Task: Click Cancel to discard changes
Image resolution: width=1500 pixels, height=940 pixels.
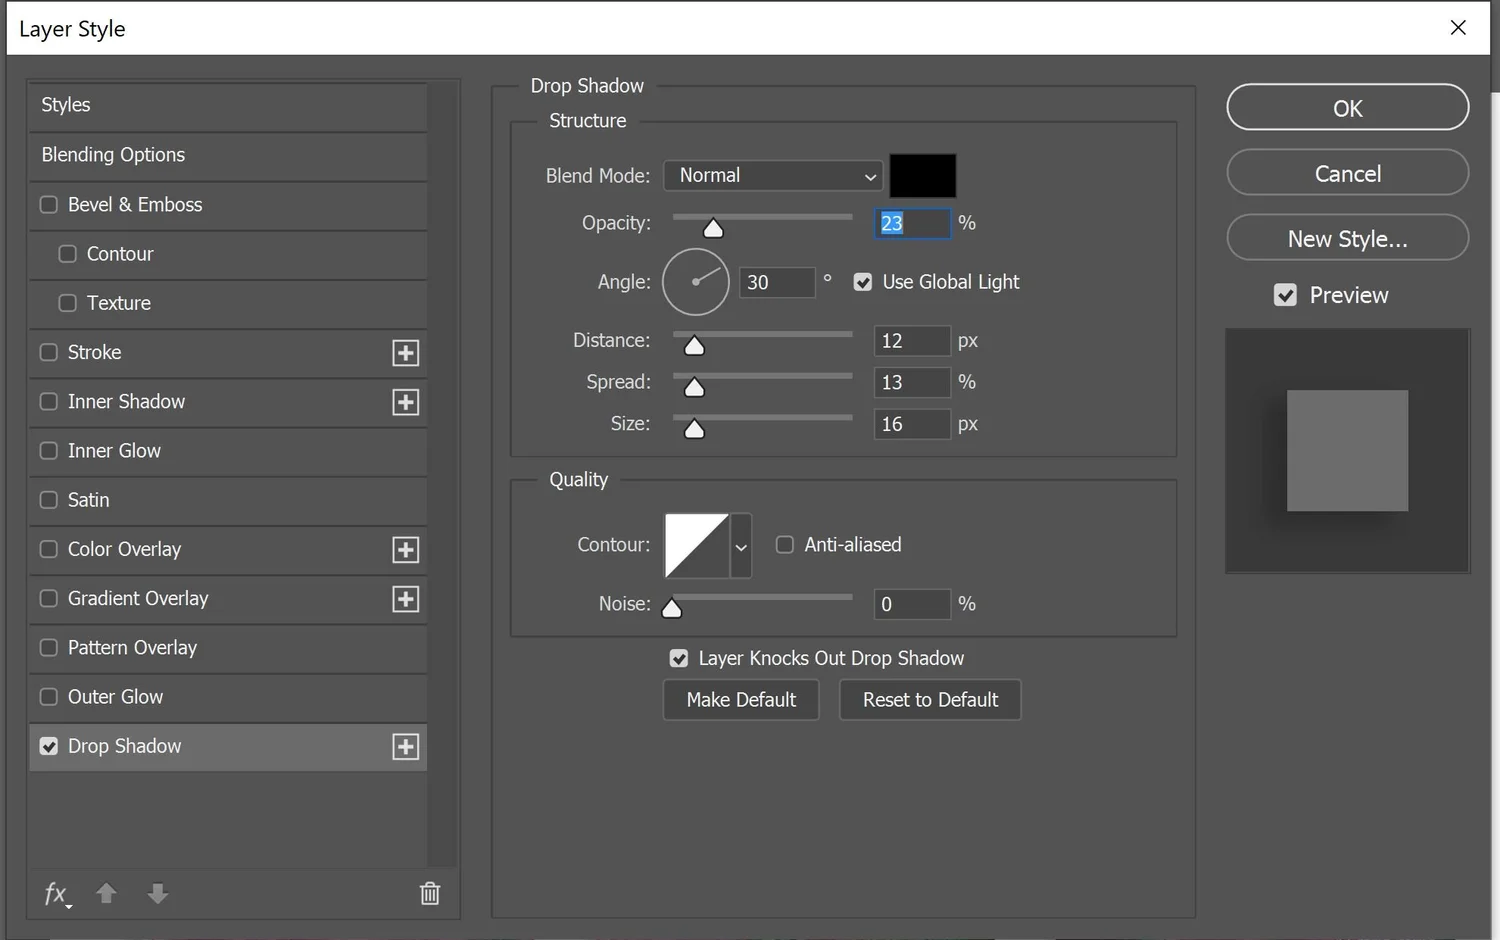Action: click(1347, 173)
